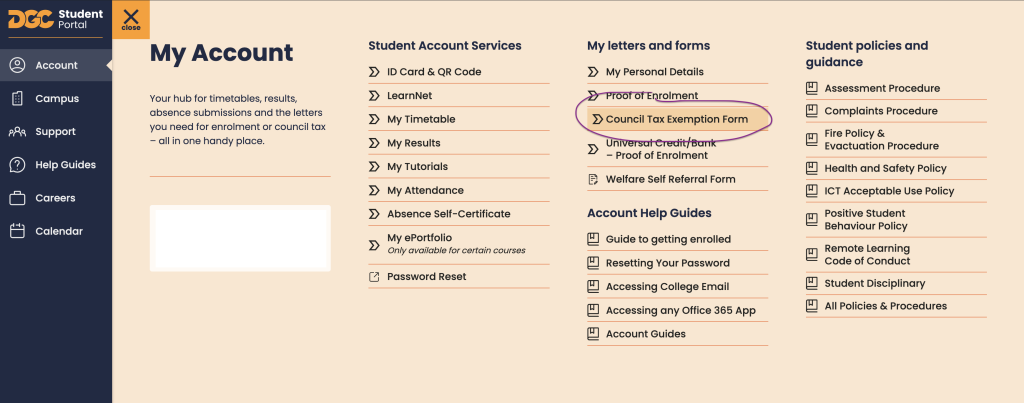View My Results
This screenshot has width=1024, height=403.
coord(413,143)
